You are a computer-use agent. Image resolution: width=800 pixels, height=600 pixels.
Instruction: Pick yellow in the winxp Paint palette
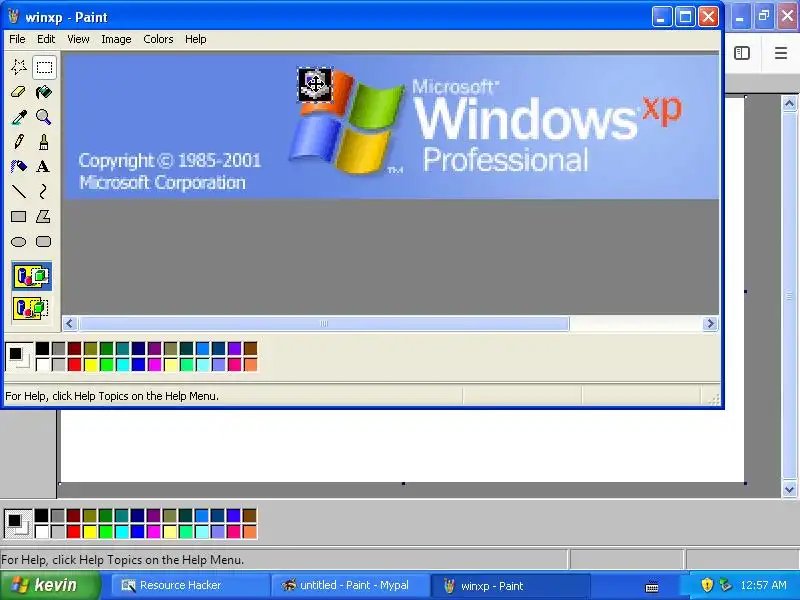pyautogui.click(x=90, y=364)
